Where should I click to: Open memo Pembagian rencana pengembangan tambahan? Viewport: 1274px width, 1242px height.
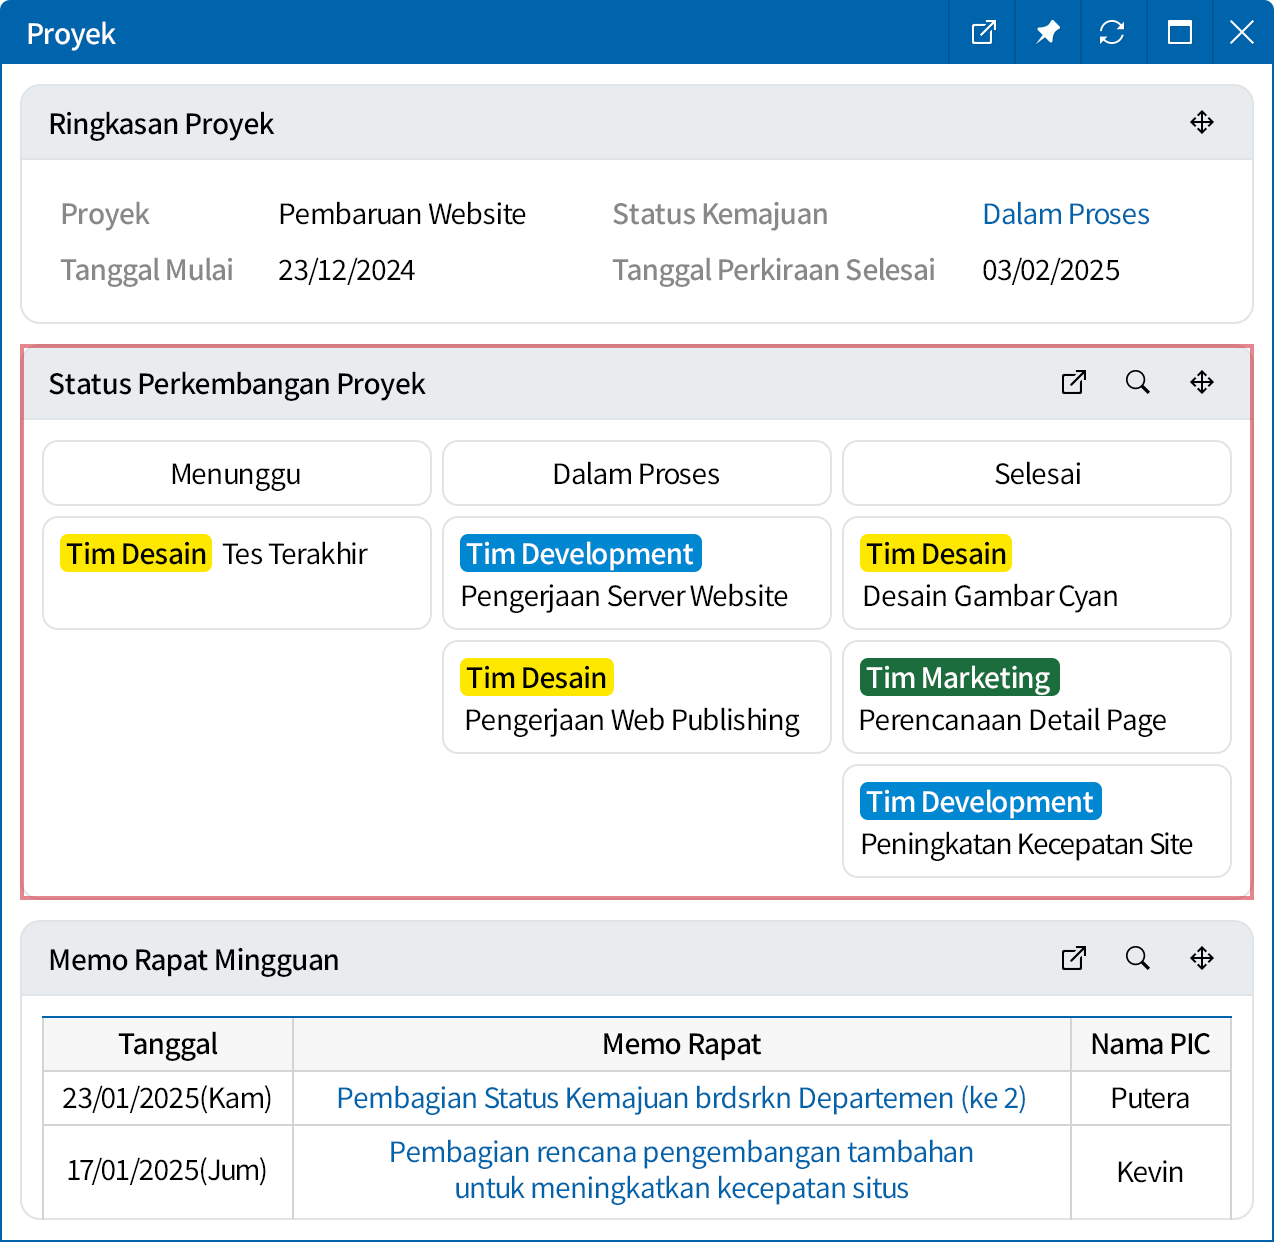[x=681, y=1170]
